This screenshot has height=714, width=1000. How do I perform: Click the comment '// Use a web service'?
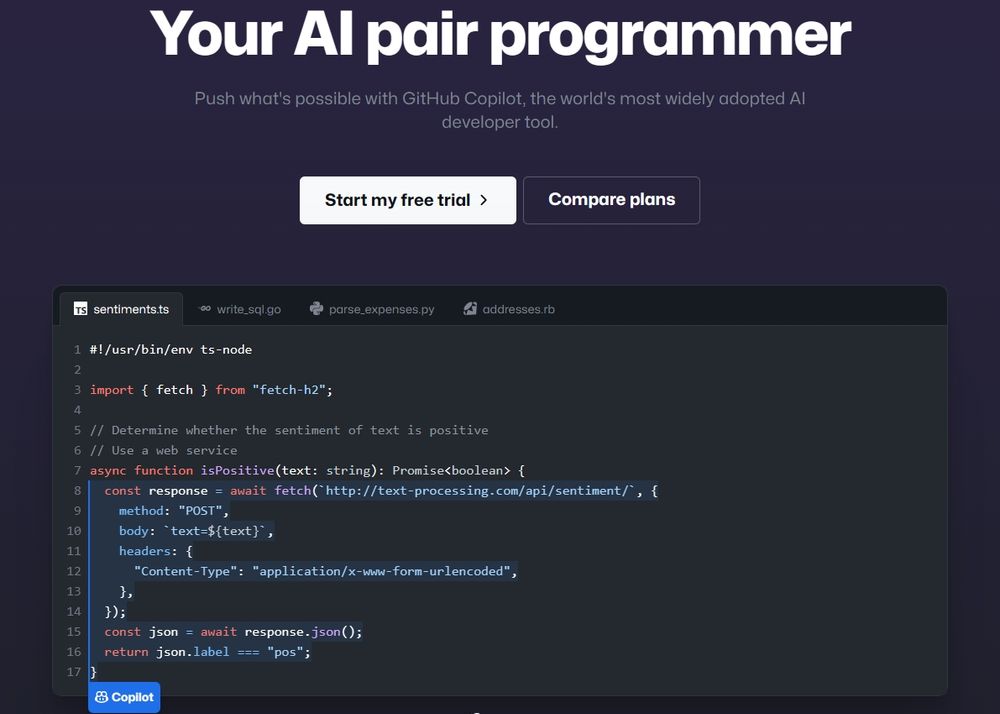[163, 450]
